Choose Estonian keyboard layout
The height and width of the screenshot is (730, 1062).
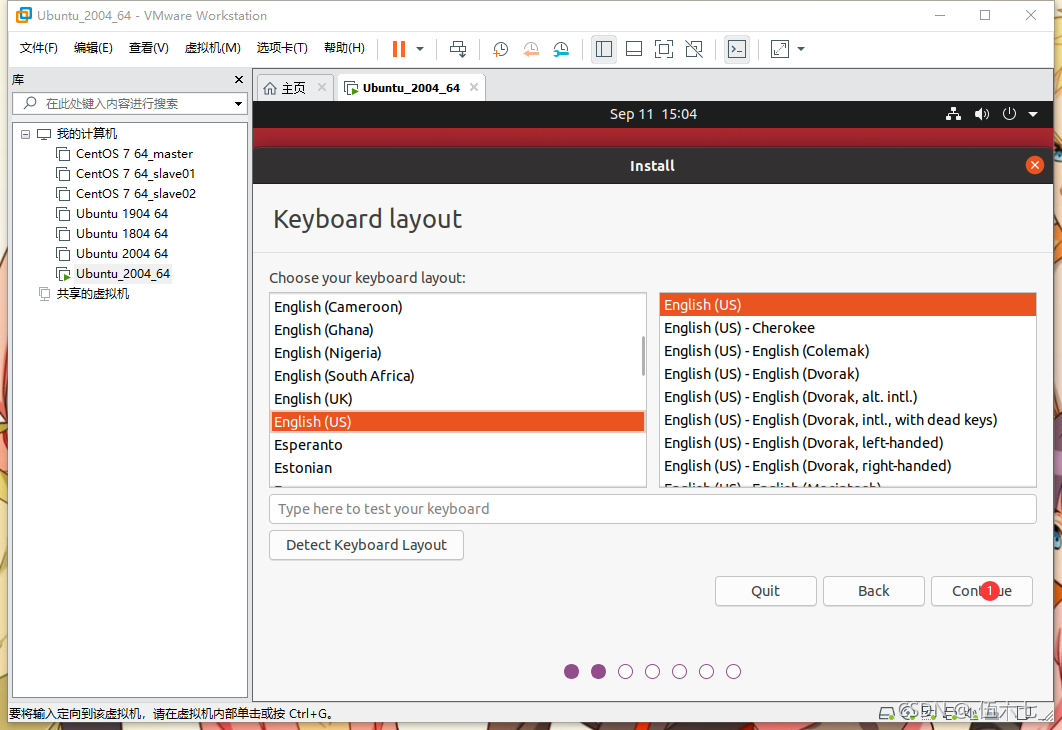pyautogui.click(x=457, y=468)
